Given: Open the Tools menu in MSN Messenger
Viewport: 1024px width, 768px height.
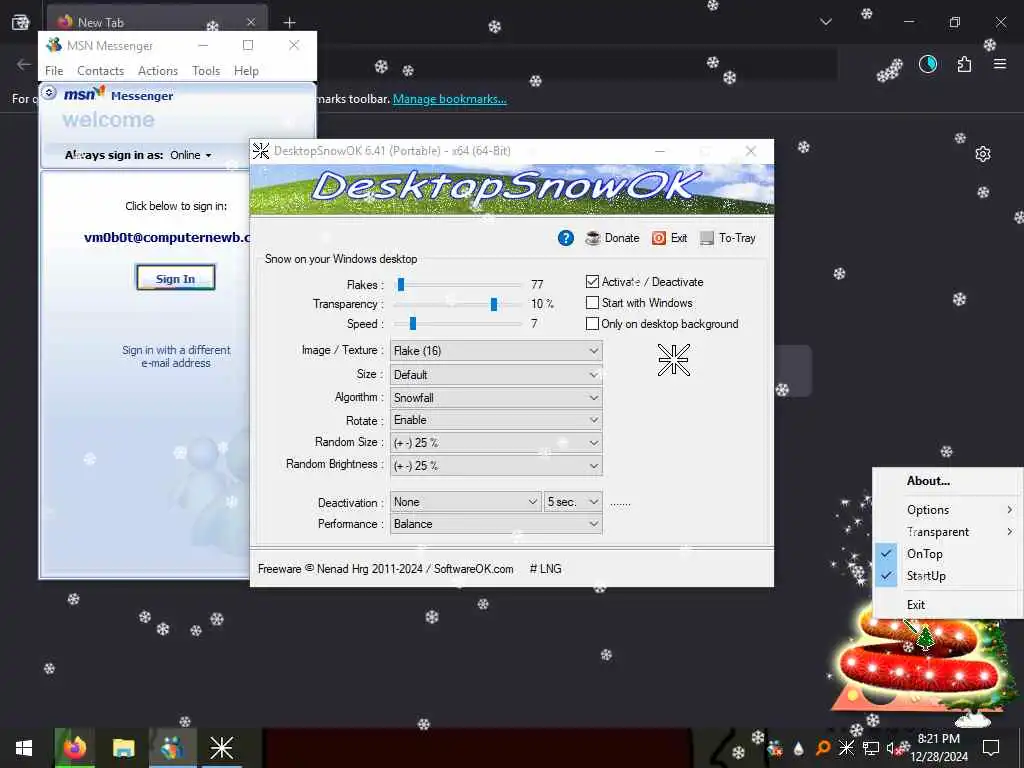Looking at the screenshot, I should point(206,71).
